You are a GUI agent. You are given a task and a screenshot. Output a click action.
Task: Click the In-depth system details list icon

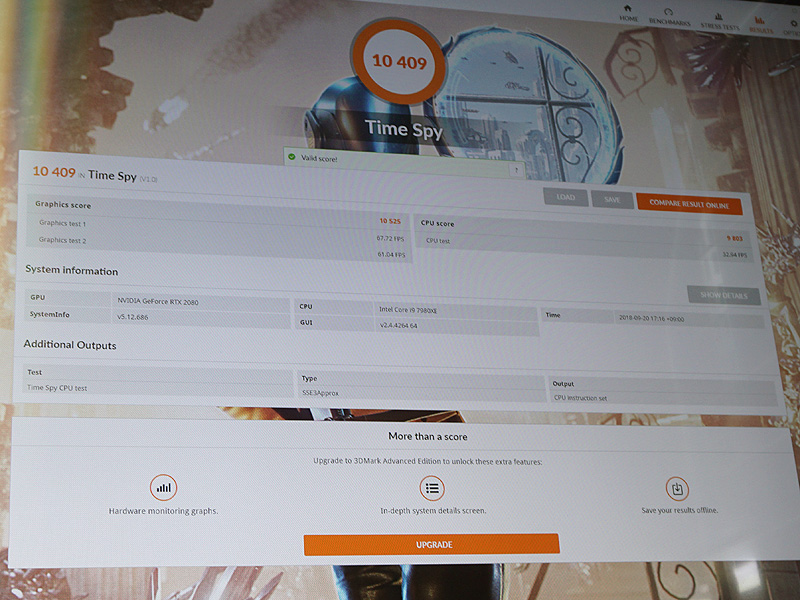click(x=432, y=488)
